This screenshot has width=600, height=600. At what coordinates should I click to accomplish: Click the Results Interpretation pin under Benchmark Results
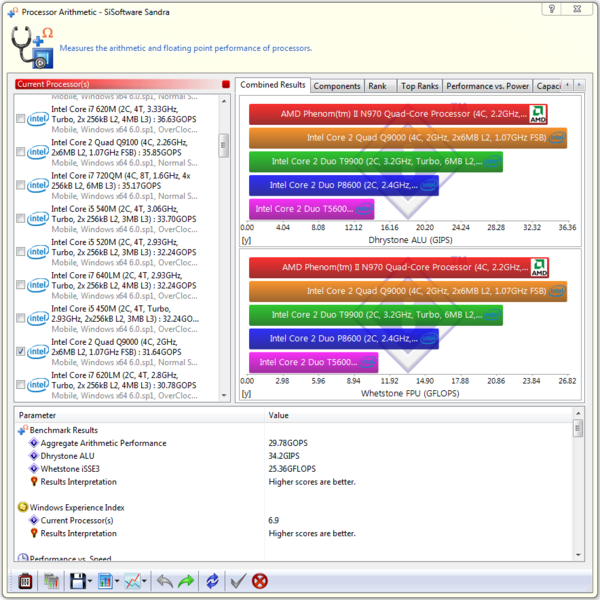(x=34, y=481)
